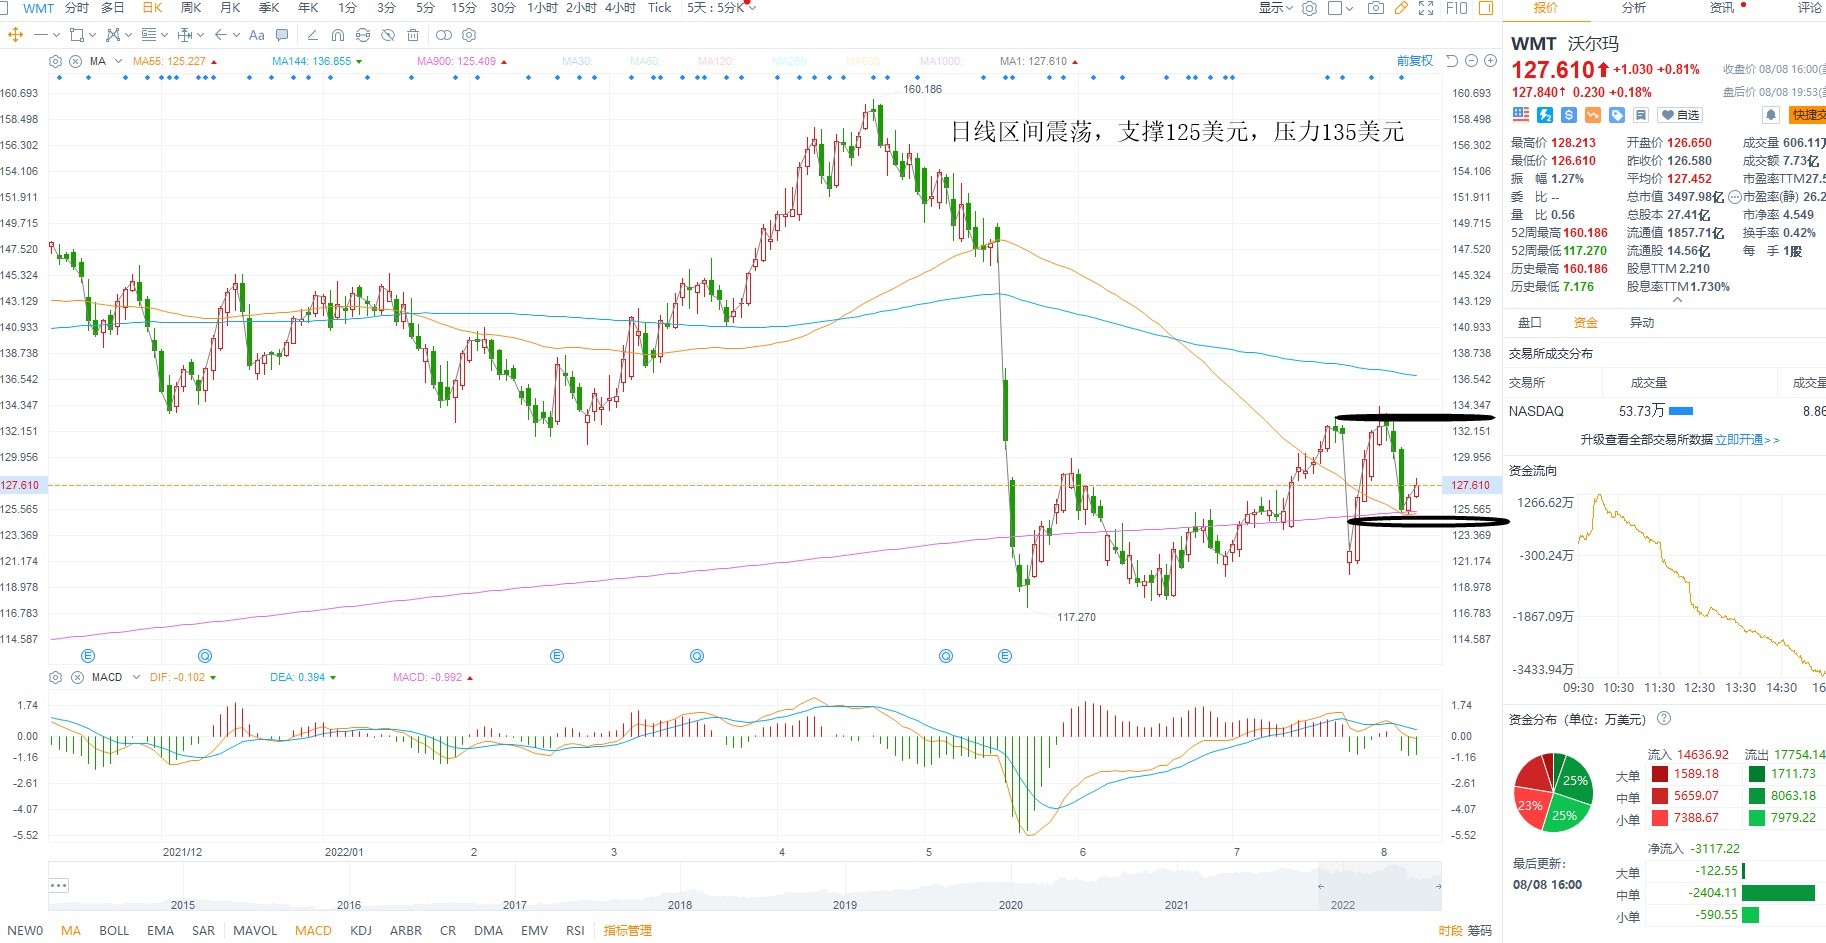Select the comment bubble drawing tool
The height and width of the screenshot is (943, 1826).
[282, 35]
